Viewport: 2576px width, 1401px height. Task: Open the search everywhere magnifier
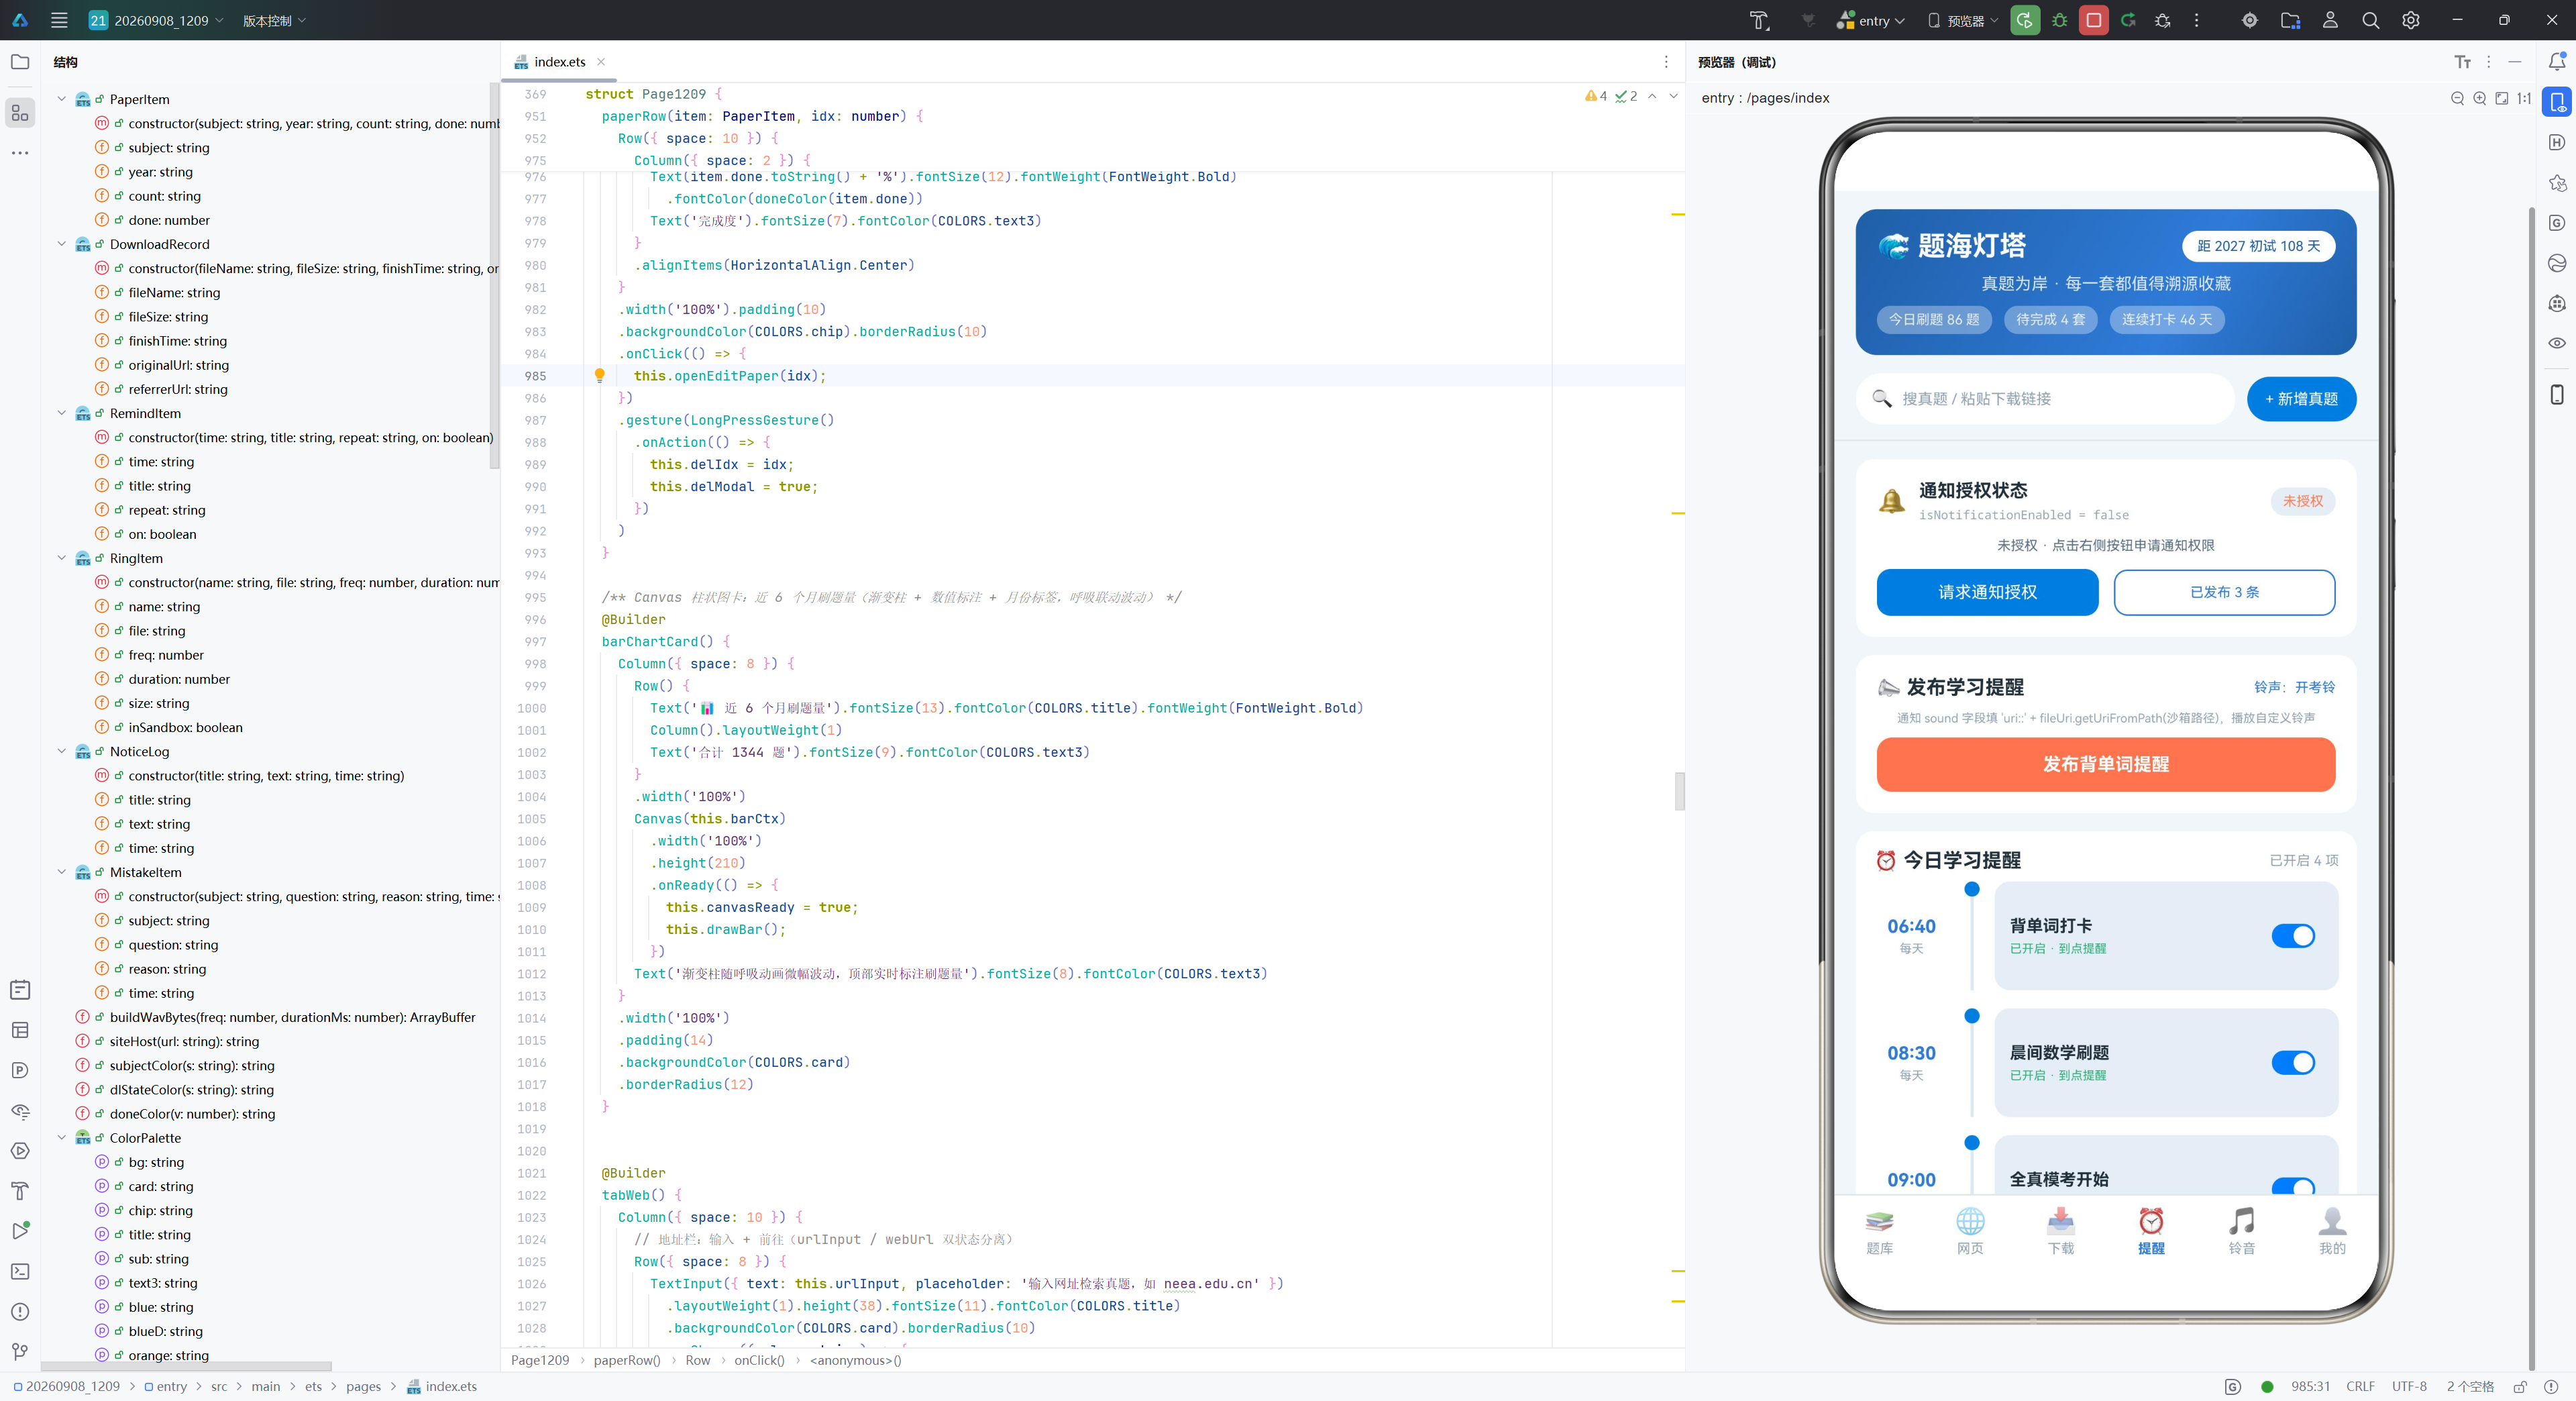2370,20
